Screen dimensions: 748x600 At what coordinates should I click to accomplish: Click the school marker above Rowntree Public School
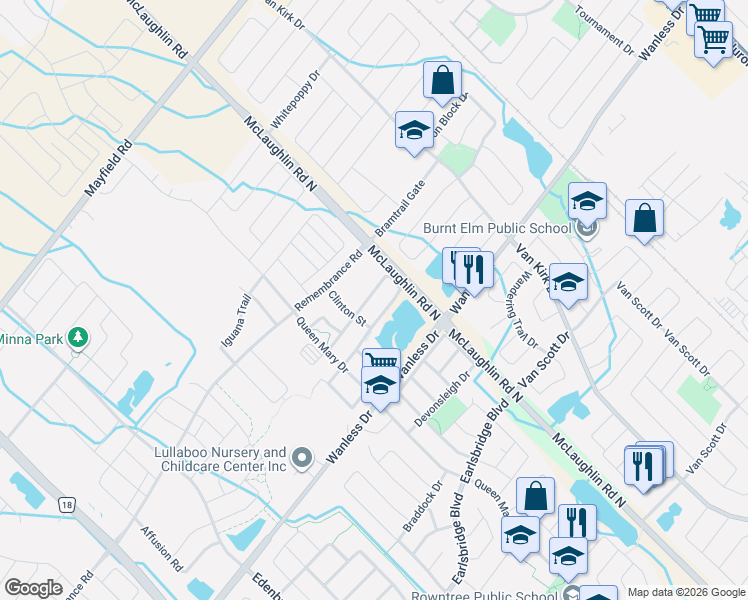tap(568, 558)
